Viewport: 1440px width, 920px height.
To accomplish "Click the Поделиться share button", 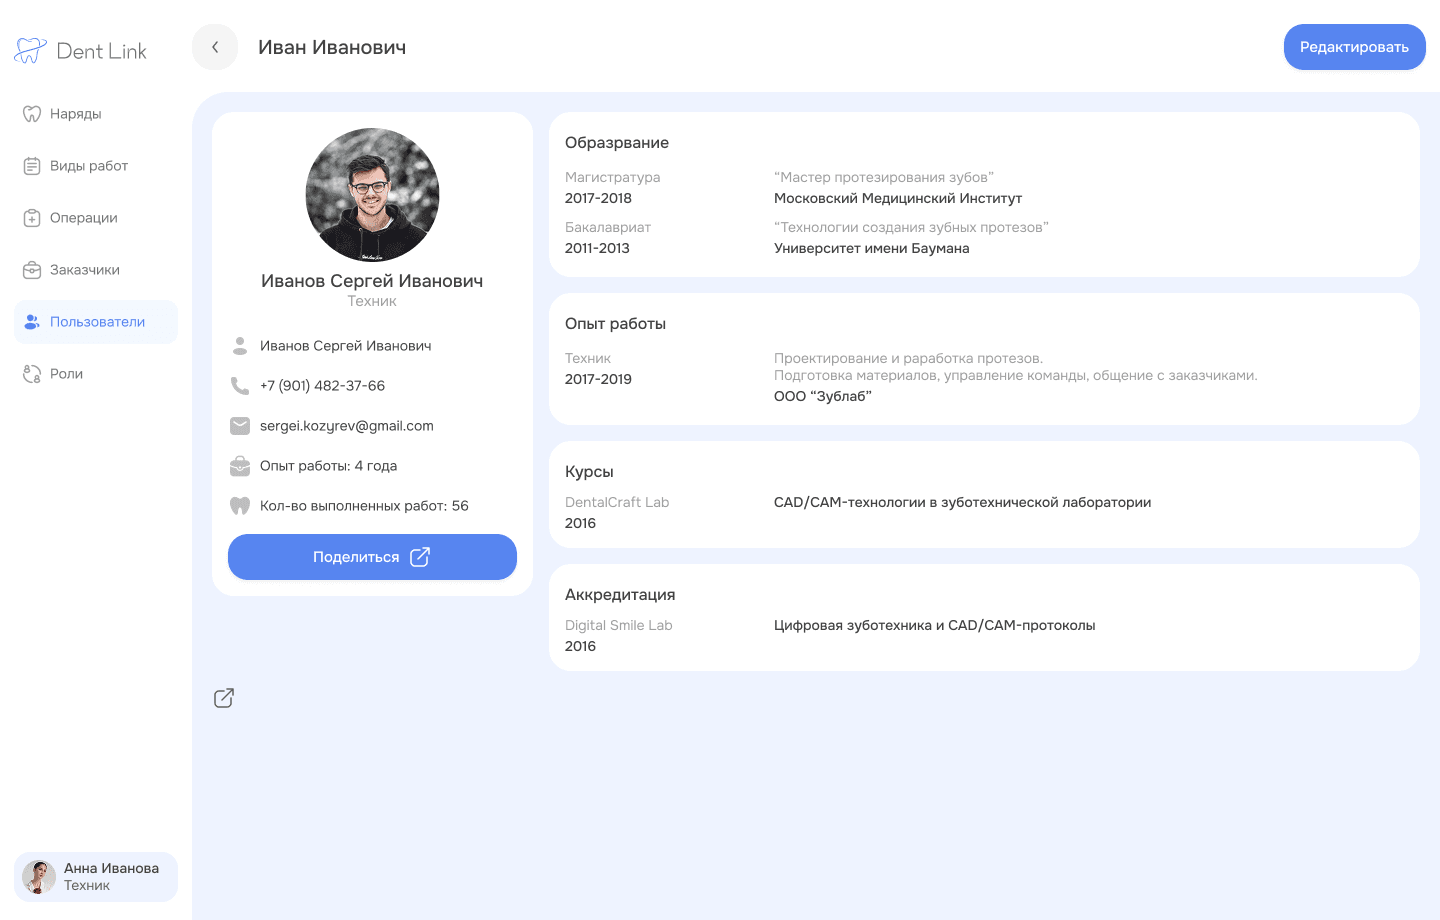I will pos(372,557).
